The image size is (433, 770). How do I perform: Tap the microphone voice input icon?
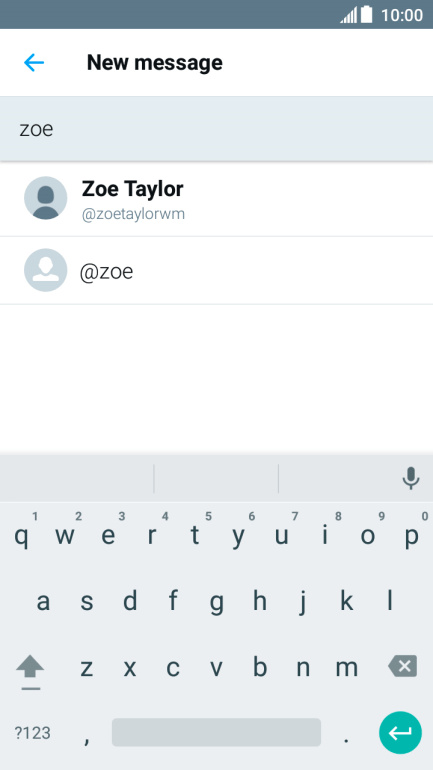tap(410, 478)
